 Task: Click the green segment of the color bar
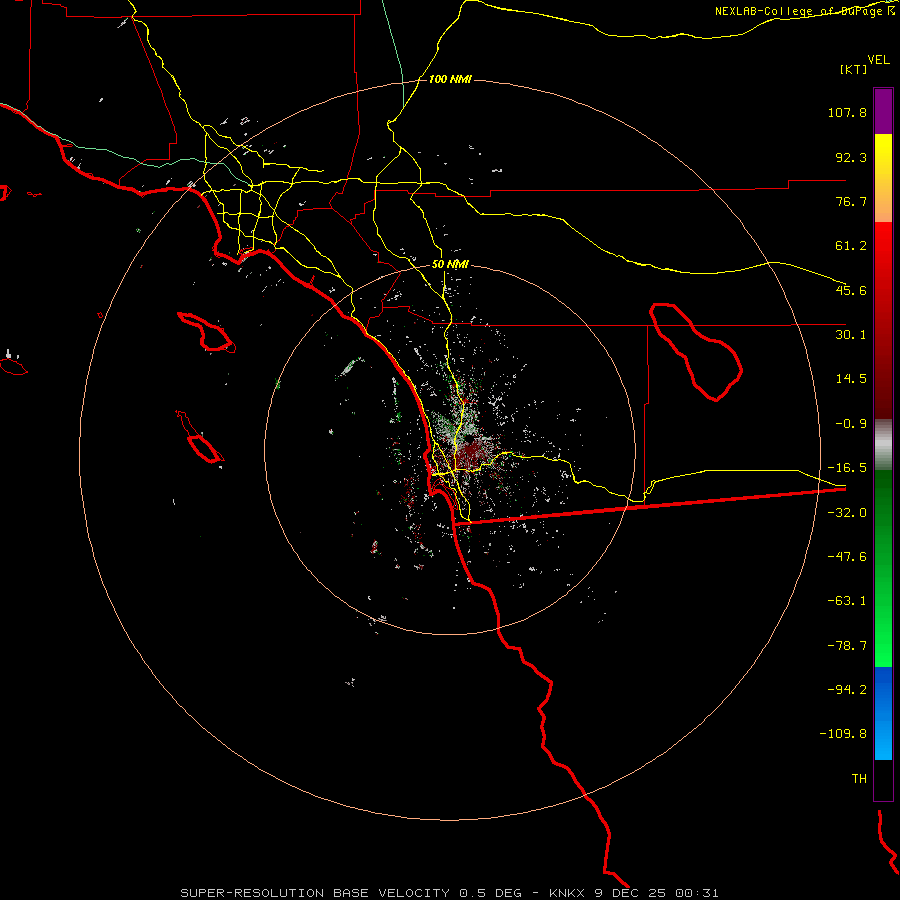click(x=883, y=568)
